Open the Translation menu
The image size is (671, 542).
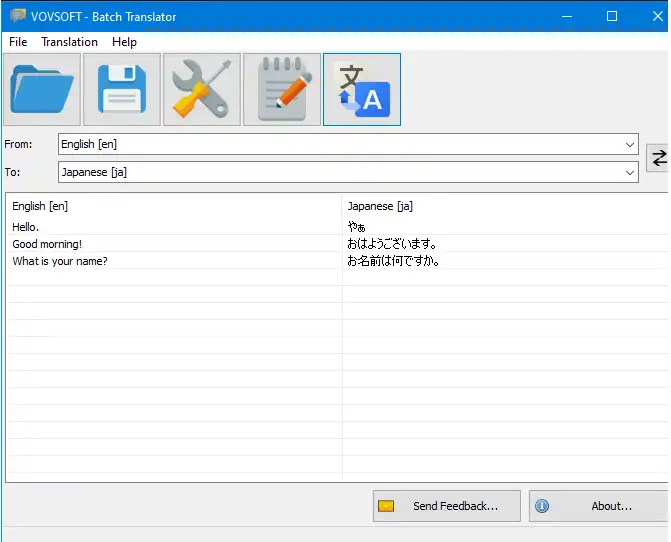pyautogui.click(x=69, y=42)
